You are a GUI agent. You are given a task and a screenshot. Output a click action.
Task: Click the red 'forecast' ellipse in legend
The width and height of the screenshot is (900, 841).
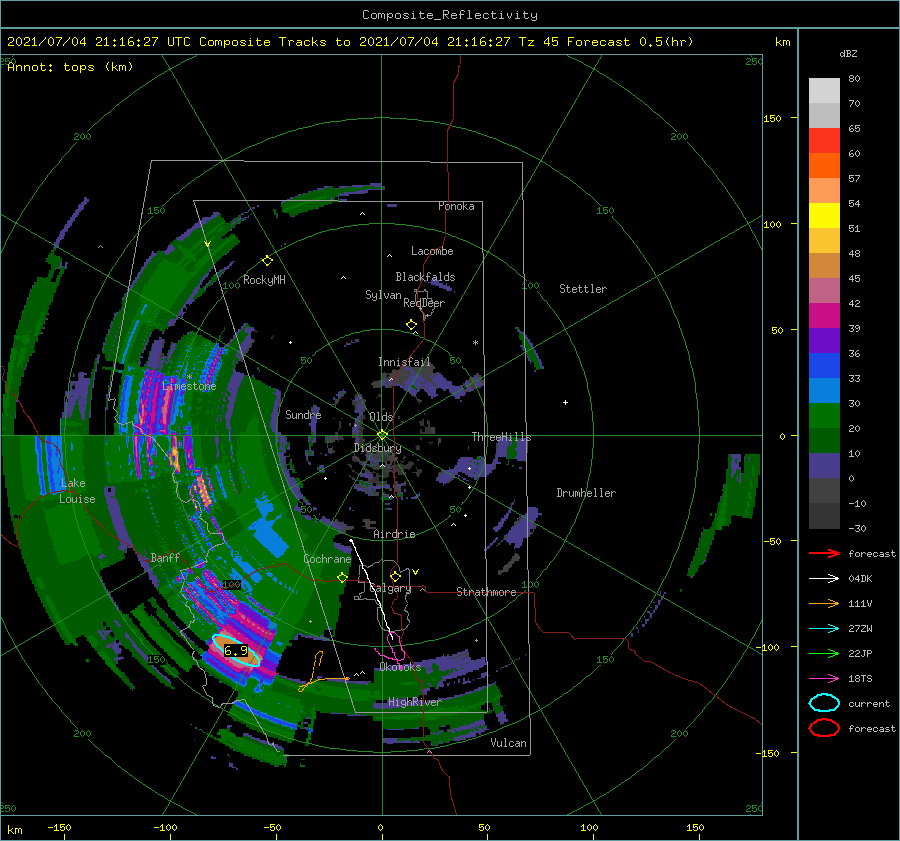824,728
